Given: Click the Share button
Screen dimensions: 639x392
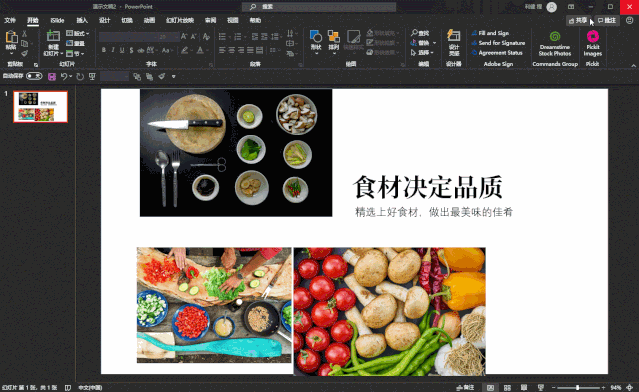Looking at the screenshot, I should point(578,20).
